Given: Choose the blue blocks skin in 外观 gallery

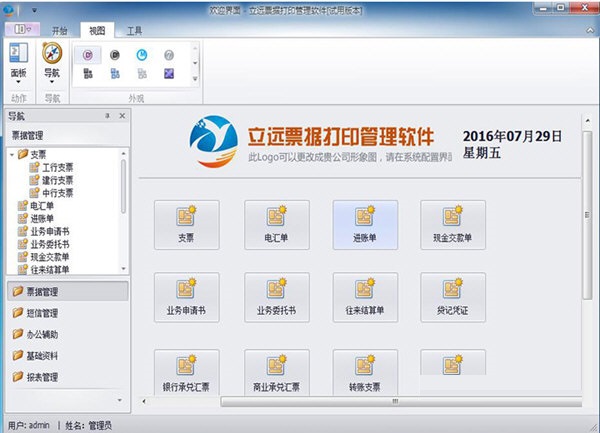Looking at the screenshot, I should (x=115, y=73).
